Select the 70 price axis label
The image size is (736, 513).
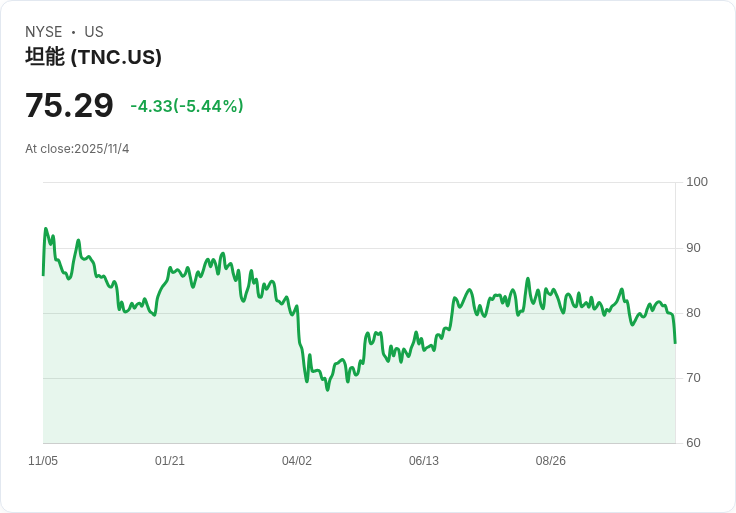click(694, 378)
